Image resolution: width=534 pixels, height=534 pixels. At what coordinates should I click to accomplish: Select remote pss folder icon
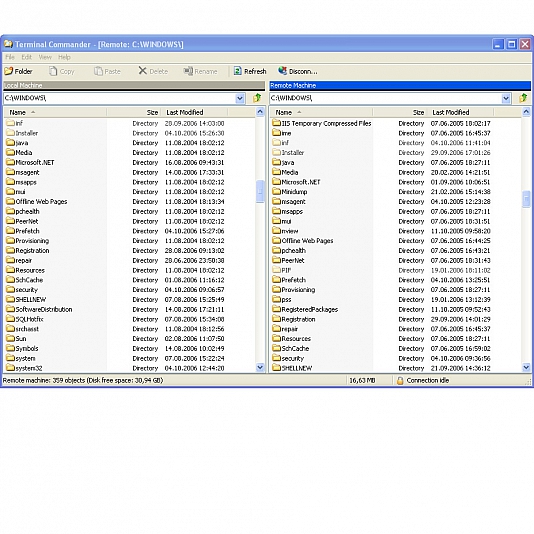(x=277, y=300)
